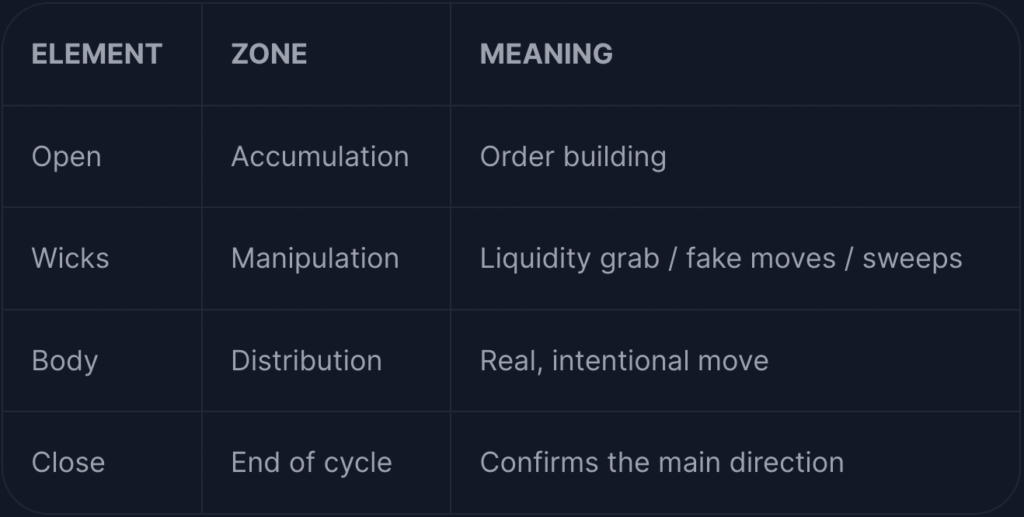Click the Real, intentional move text

click(624, 361)
